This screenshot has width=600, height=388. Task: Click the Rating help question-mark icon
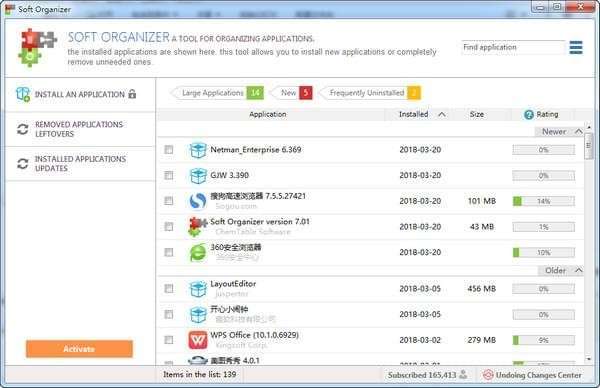click(529, 114)
